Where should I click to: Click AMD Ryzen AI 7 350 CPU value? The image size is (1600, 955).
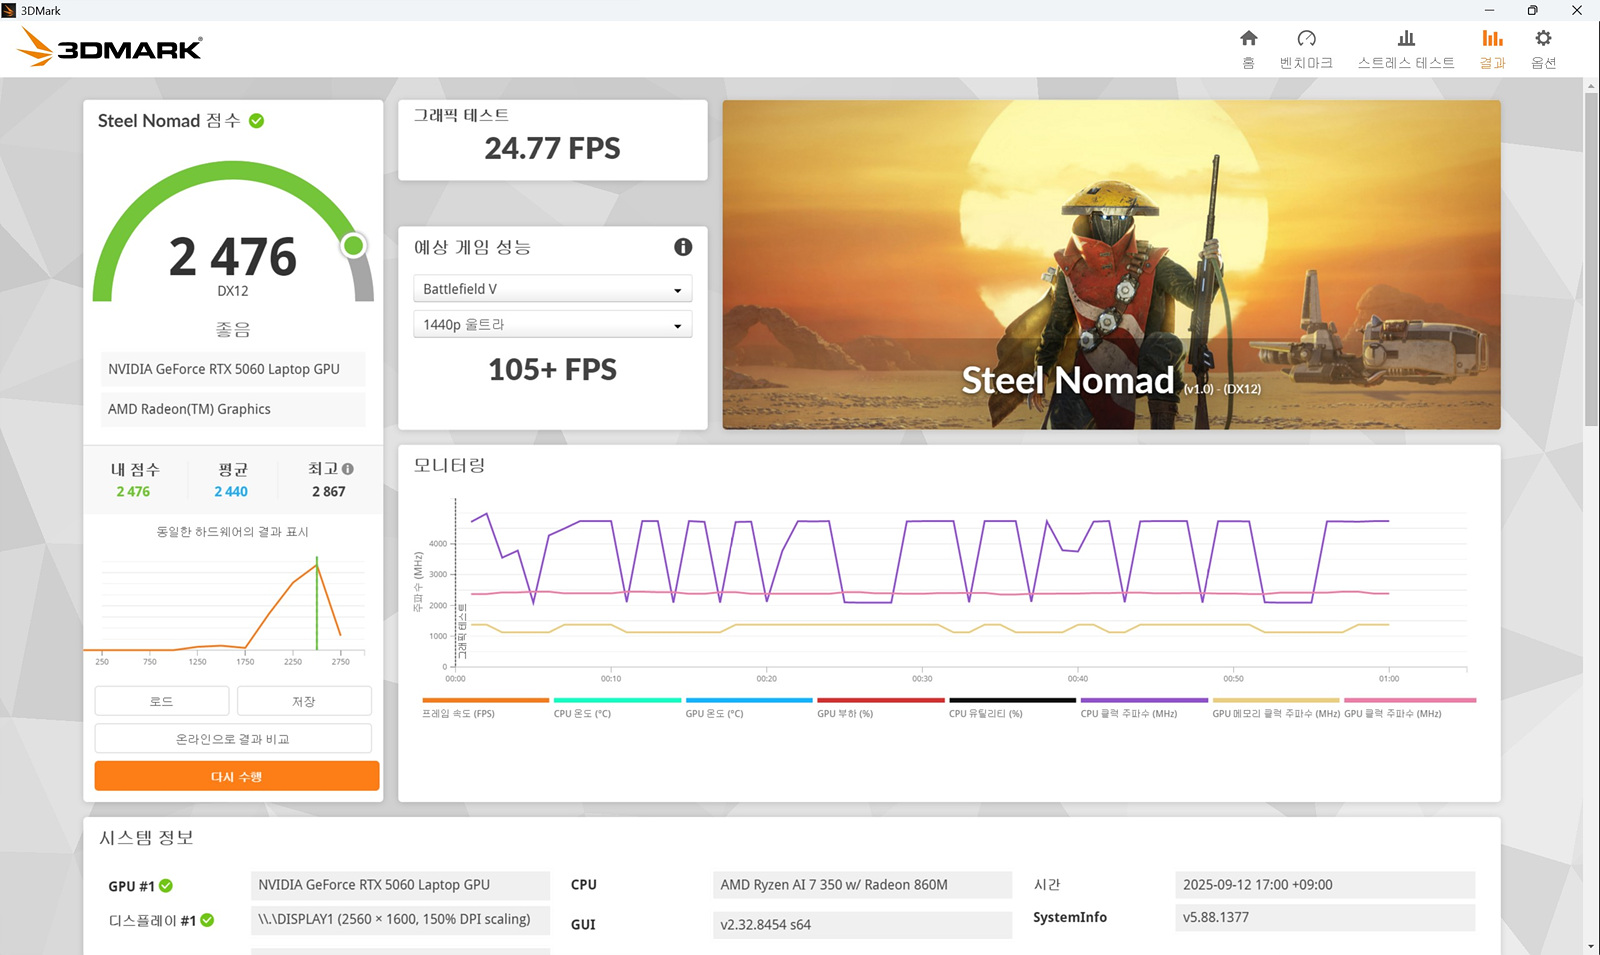(862, 885)
